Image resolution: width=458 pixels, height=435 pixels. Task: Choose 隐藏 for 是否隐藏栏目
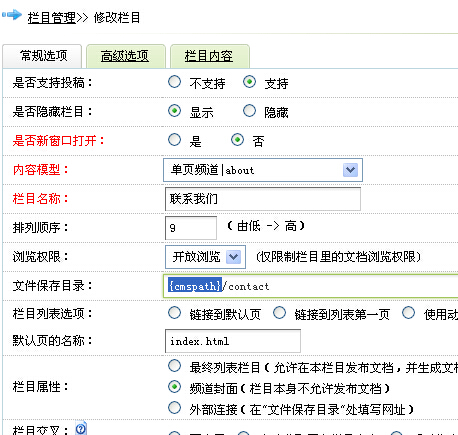click(x=249, y=111)
